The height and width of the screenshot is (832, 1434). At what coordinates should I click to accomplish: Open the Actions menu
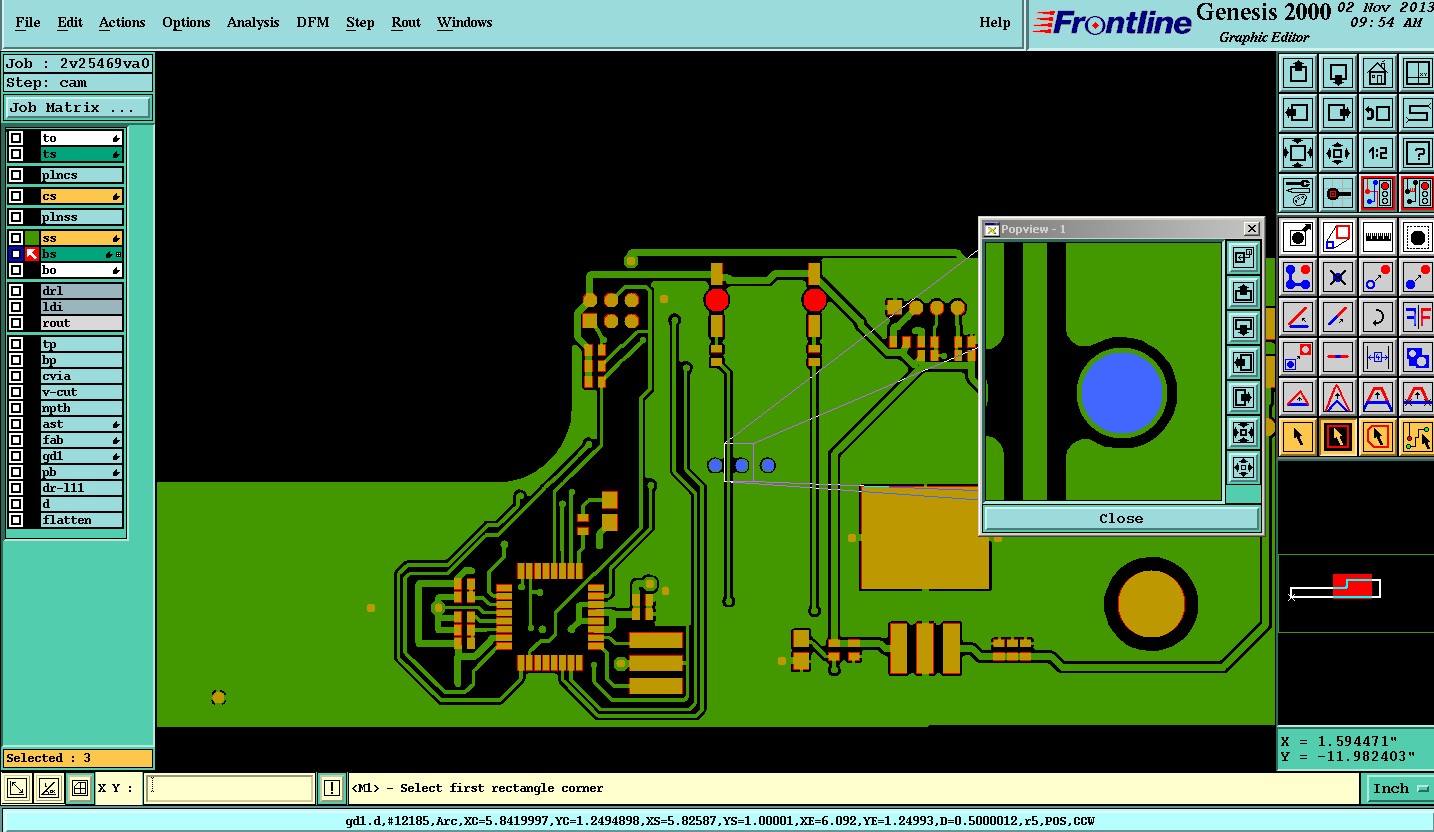click(122, 22)
